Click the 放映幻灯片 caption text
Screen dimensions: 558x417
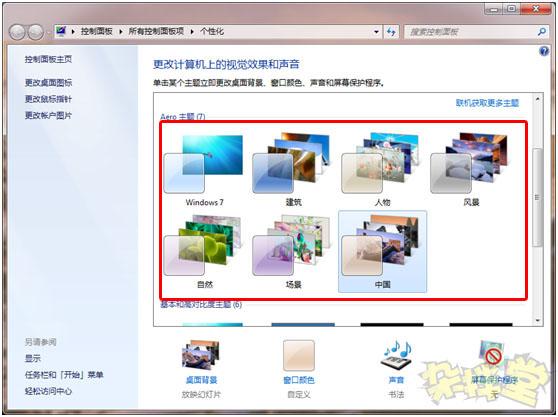point(201,395)
